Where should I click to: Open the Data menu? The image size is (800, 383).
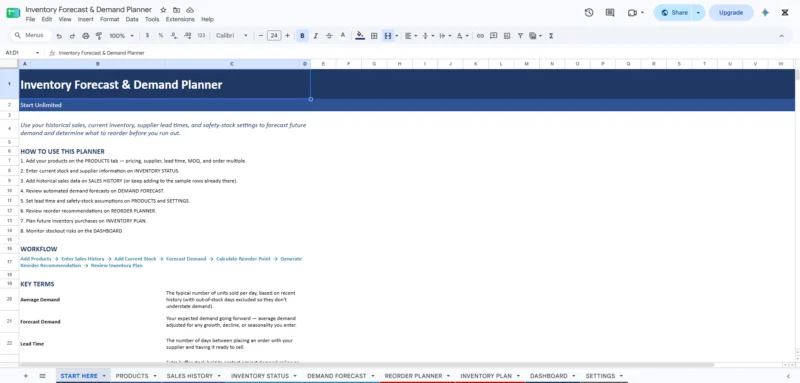coord(132,19)
